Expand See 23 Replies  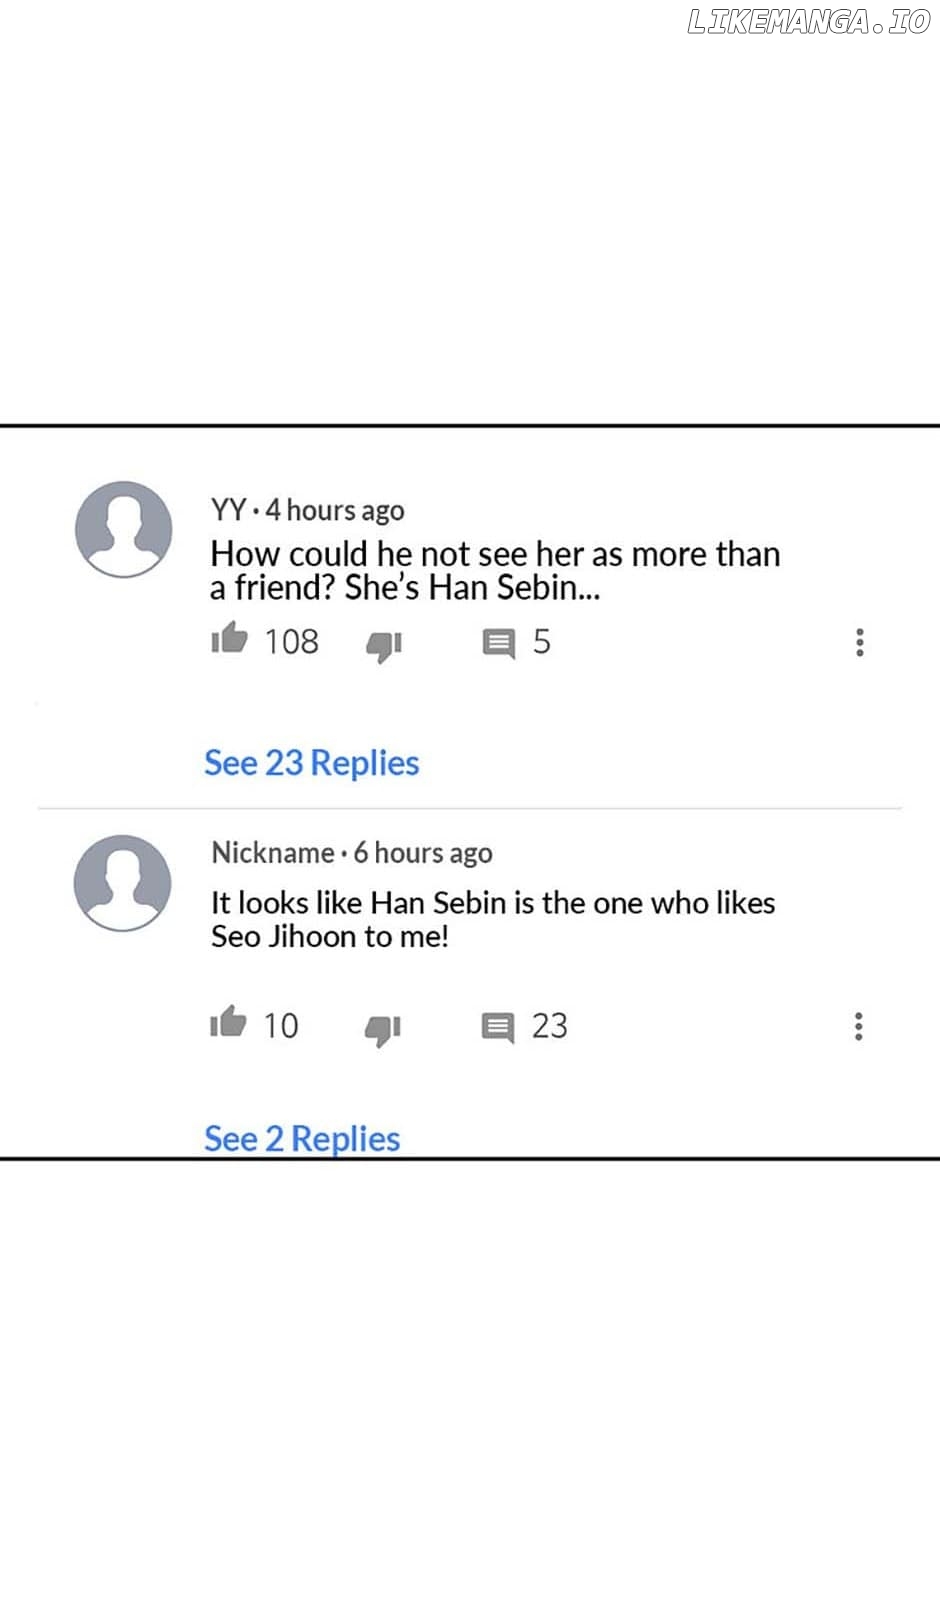point(311,763)
